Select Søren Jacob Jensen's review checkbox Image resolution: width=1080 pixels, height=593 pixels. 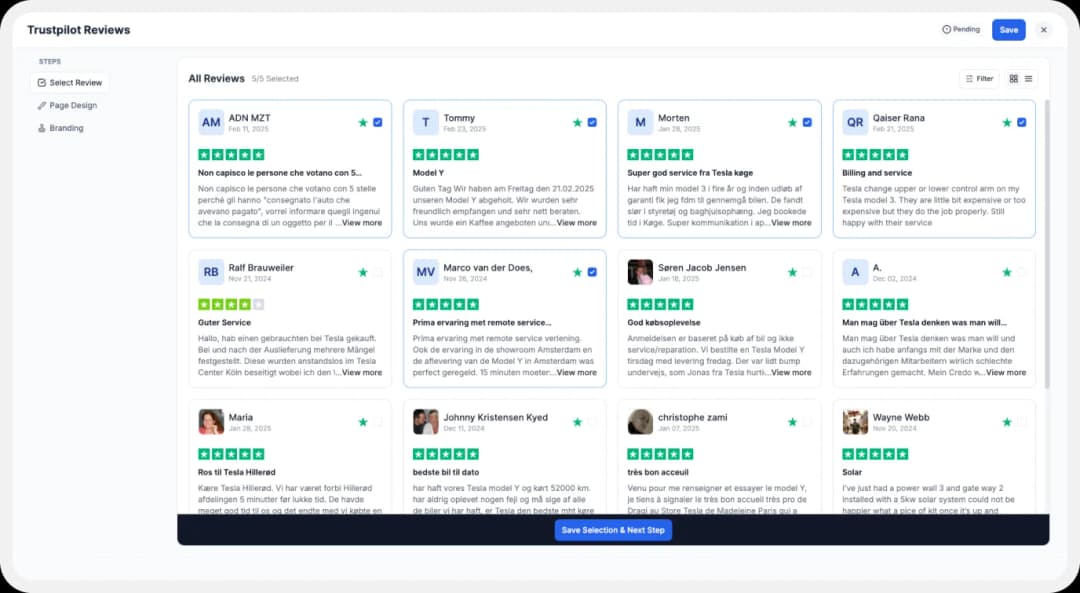pos(807,272)
